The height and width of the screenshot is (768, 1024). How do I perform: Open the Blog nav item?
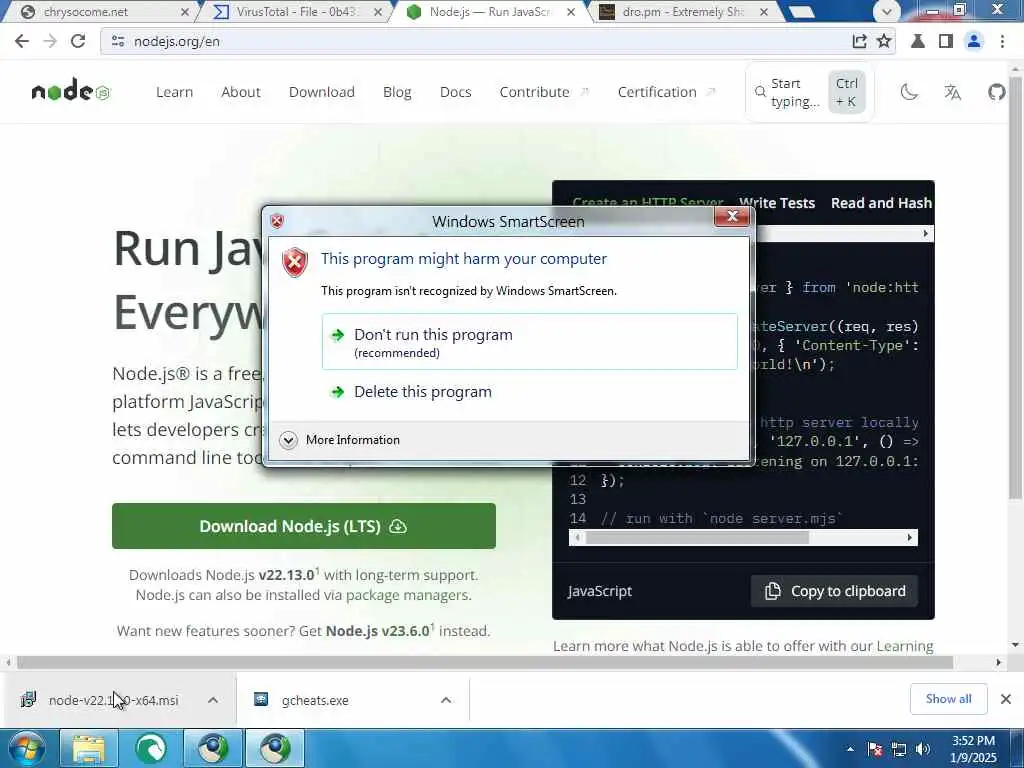(397, 92)
